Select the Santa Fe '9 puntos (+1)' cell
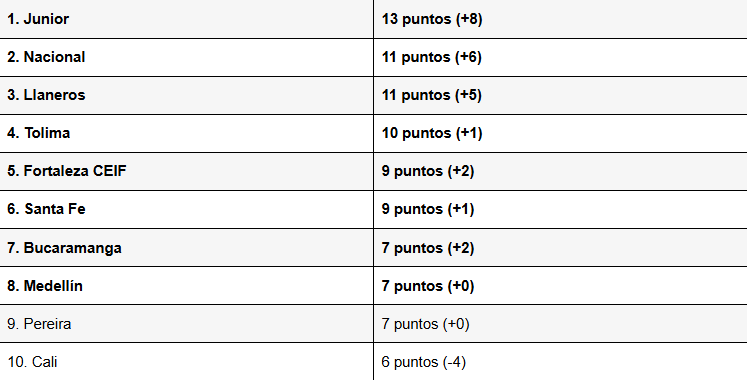 pos(560,210)
